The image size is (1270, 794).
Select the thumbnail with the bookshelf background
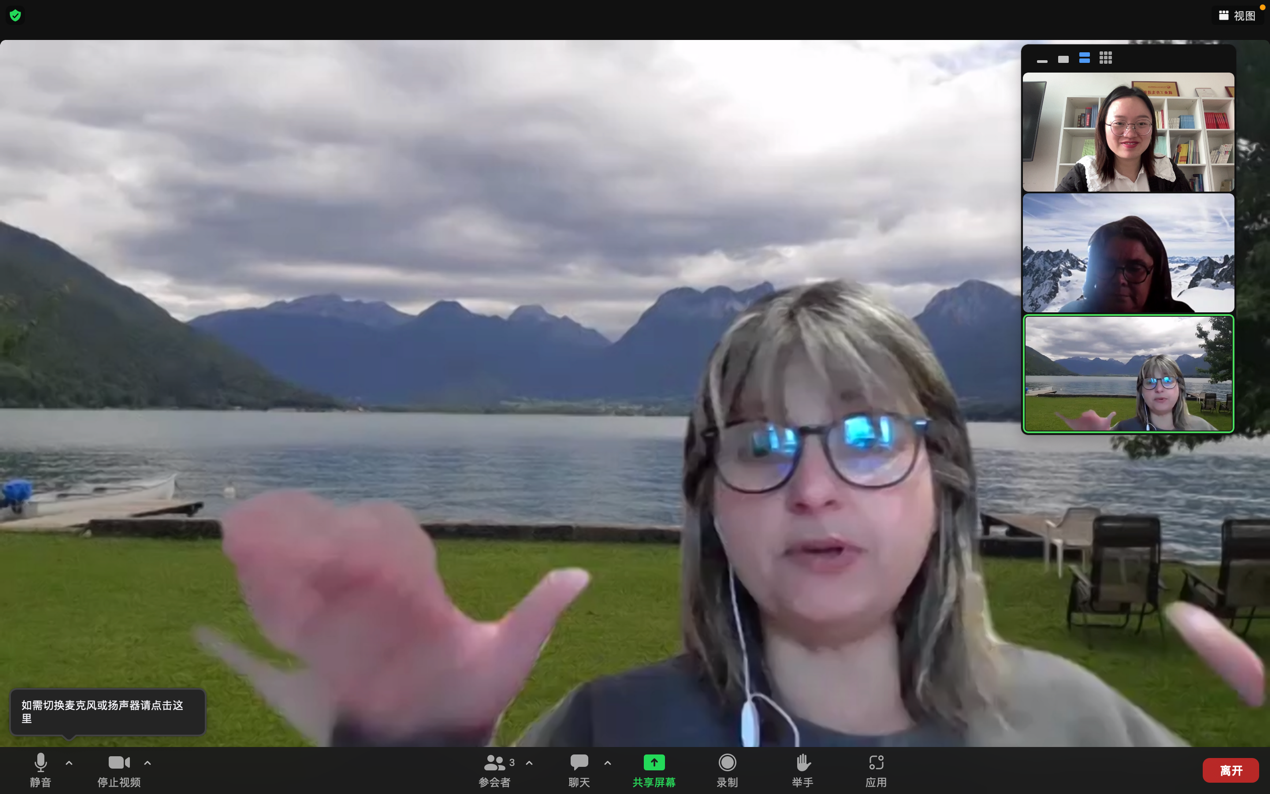tap(1128, 132)
